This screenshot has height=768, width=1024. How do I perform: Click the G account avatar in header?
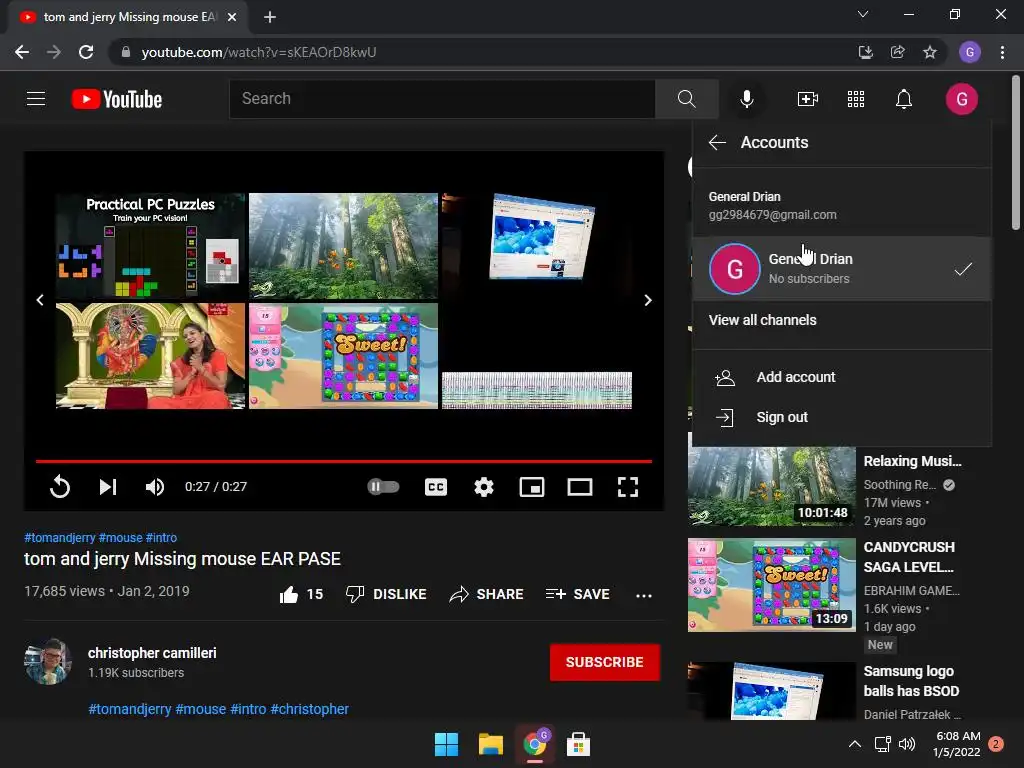pyautogui.click(x=962, y=99)
